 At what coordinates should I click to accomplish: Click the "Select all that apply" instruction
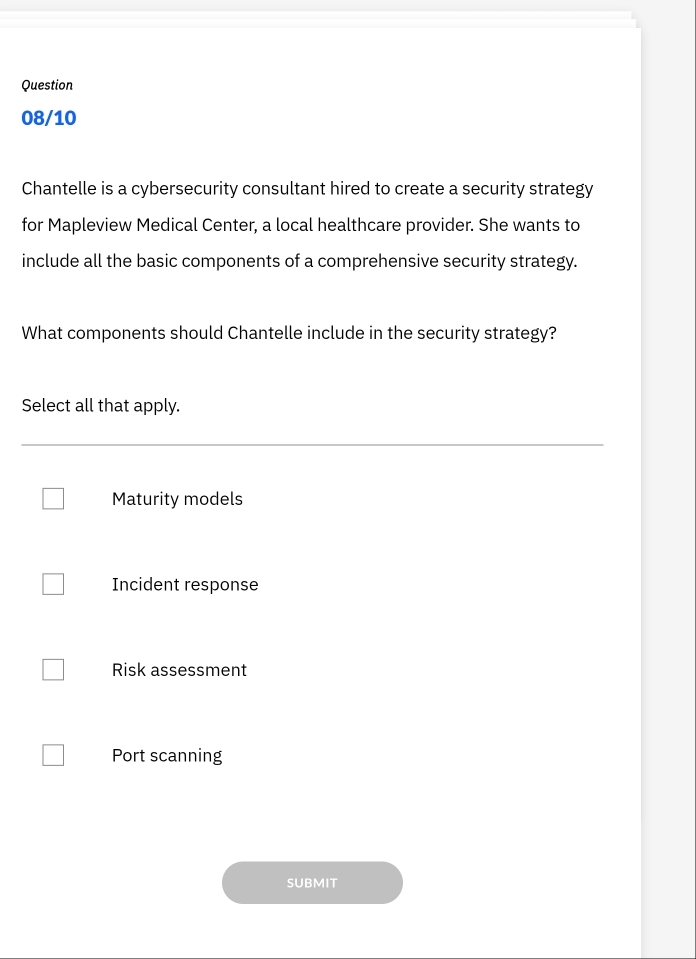coord(101,406)
